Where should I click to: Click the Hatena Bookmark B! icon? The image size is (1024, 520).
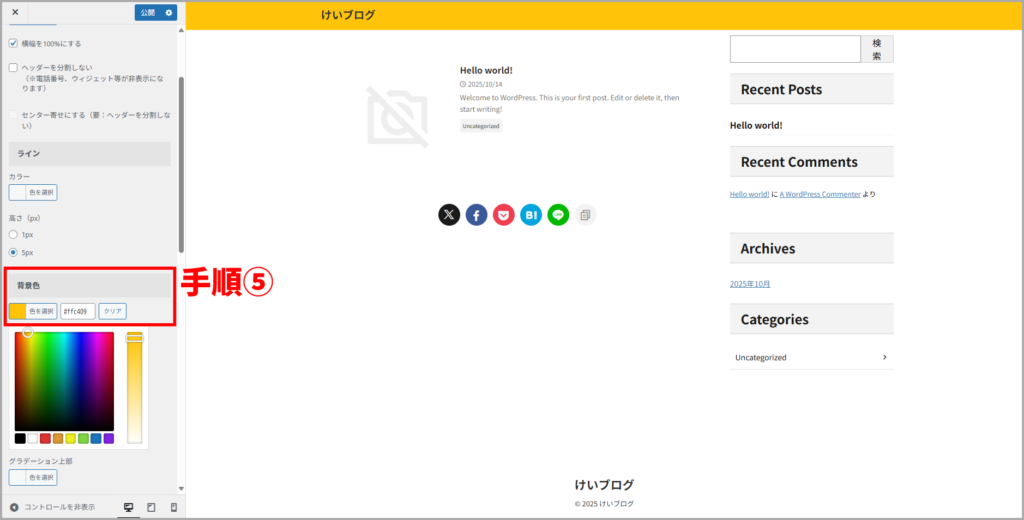[531, 215]
